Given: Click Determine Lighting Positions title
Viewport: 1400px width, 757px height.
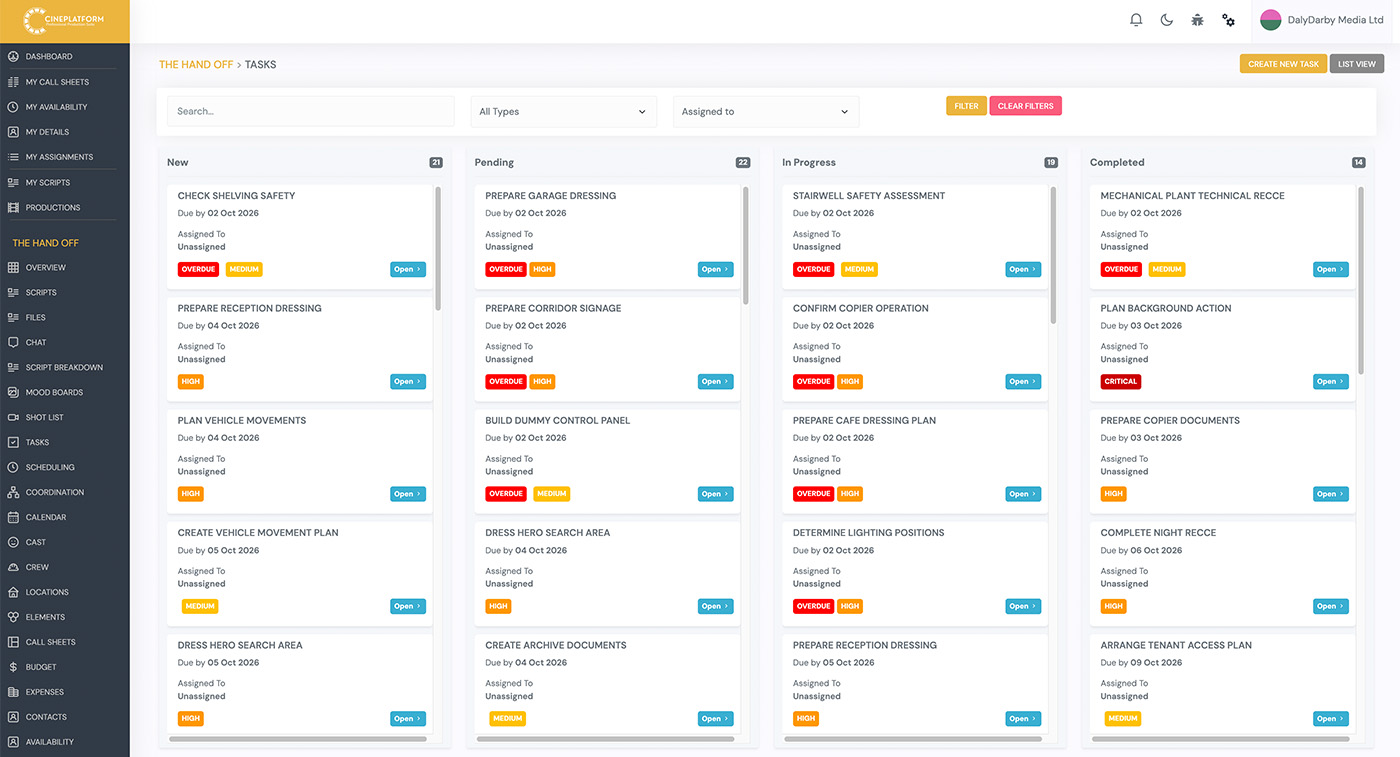Looking at the screenshot, I should pyautogui.click(x=868, y=533).
